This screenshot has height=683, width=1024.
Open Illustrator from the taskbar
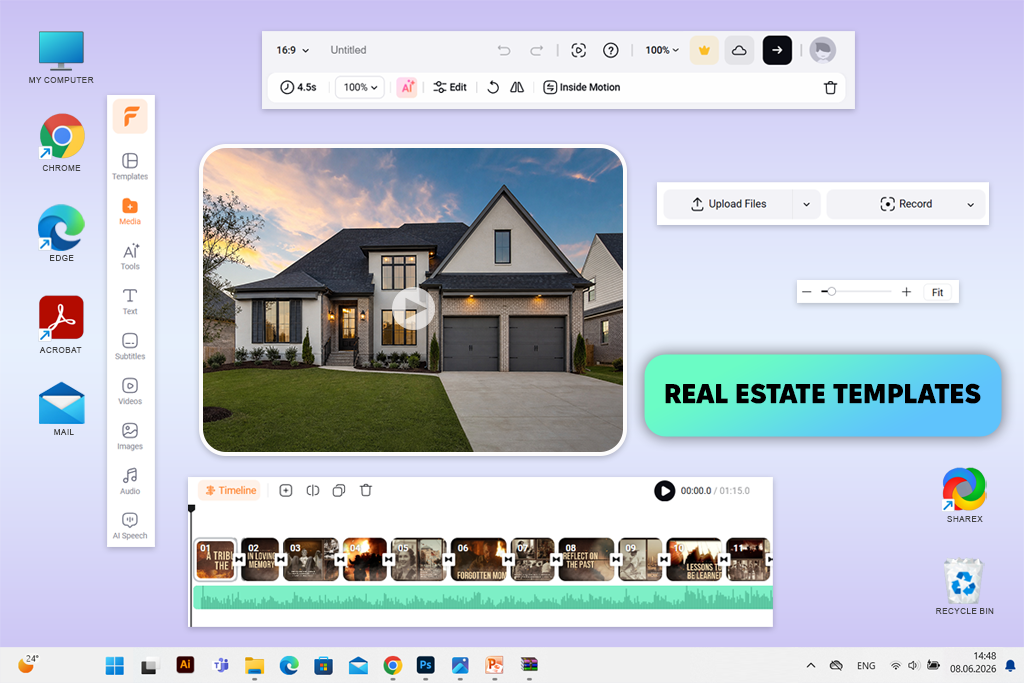(x=185, y=665)
